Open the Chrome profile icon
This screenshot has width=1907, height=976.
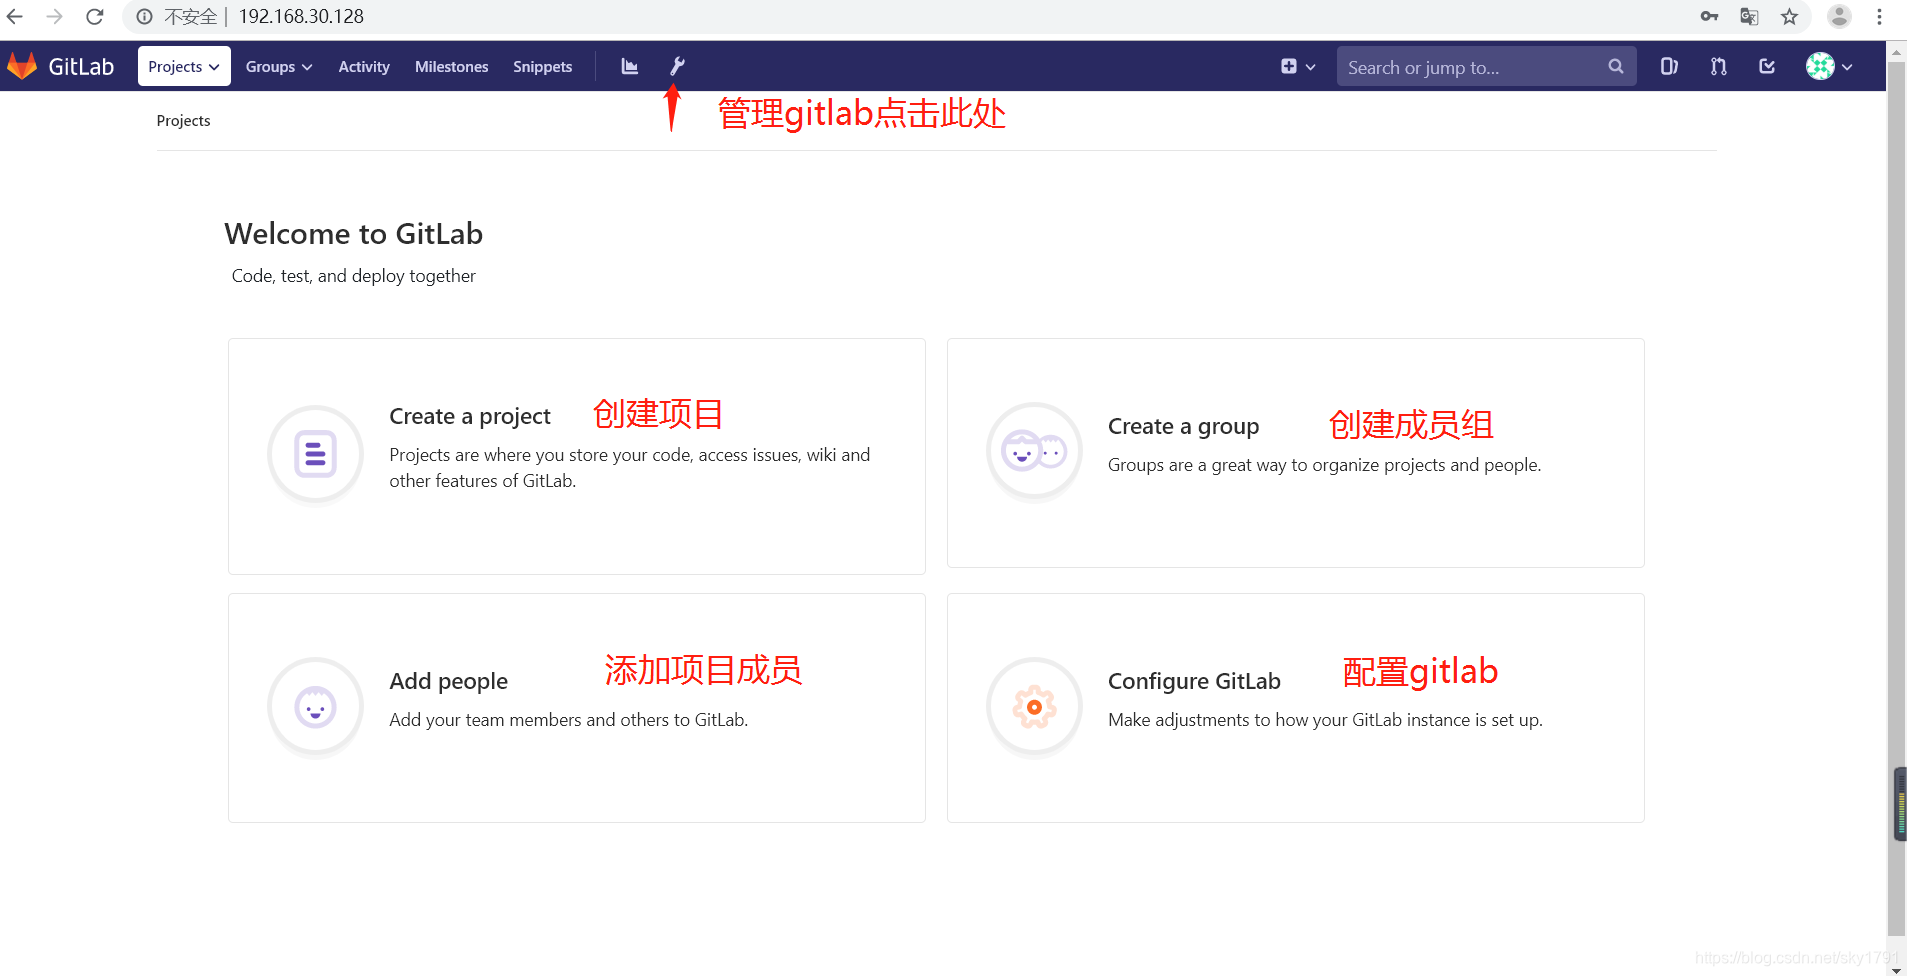point(1839,16)
